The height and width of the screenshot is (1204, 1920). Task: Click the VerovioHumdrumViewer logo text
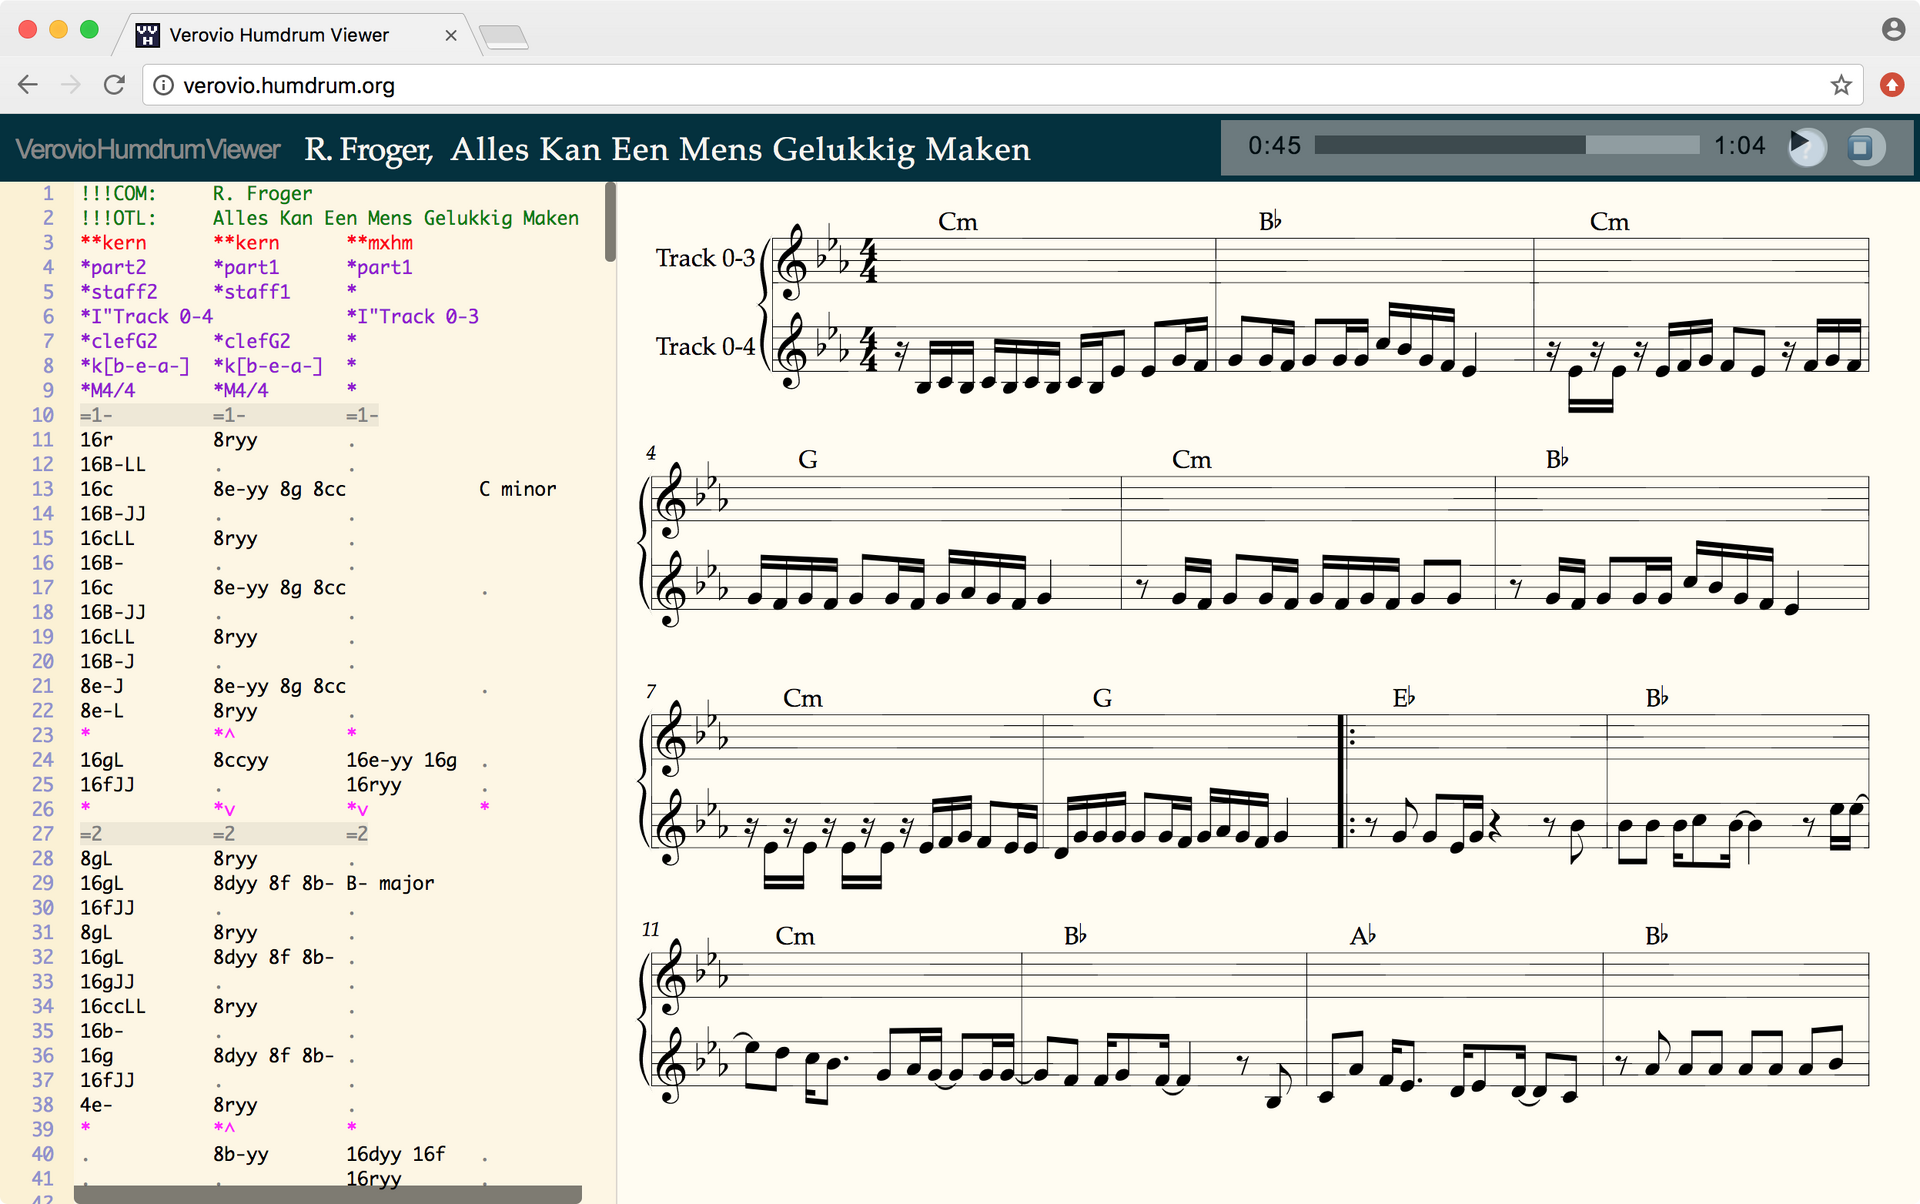[x=148, y=150]
